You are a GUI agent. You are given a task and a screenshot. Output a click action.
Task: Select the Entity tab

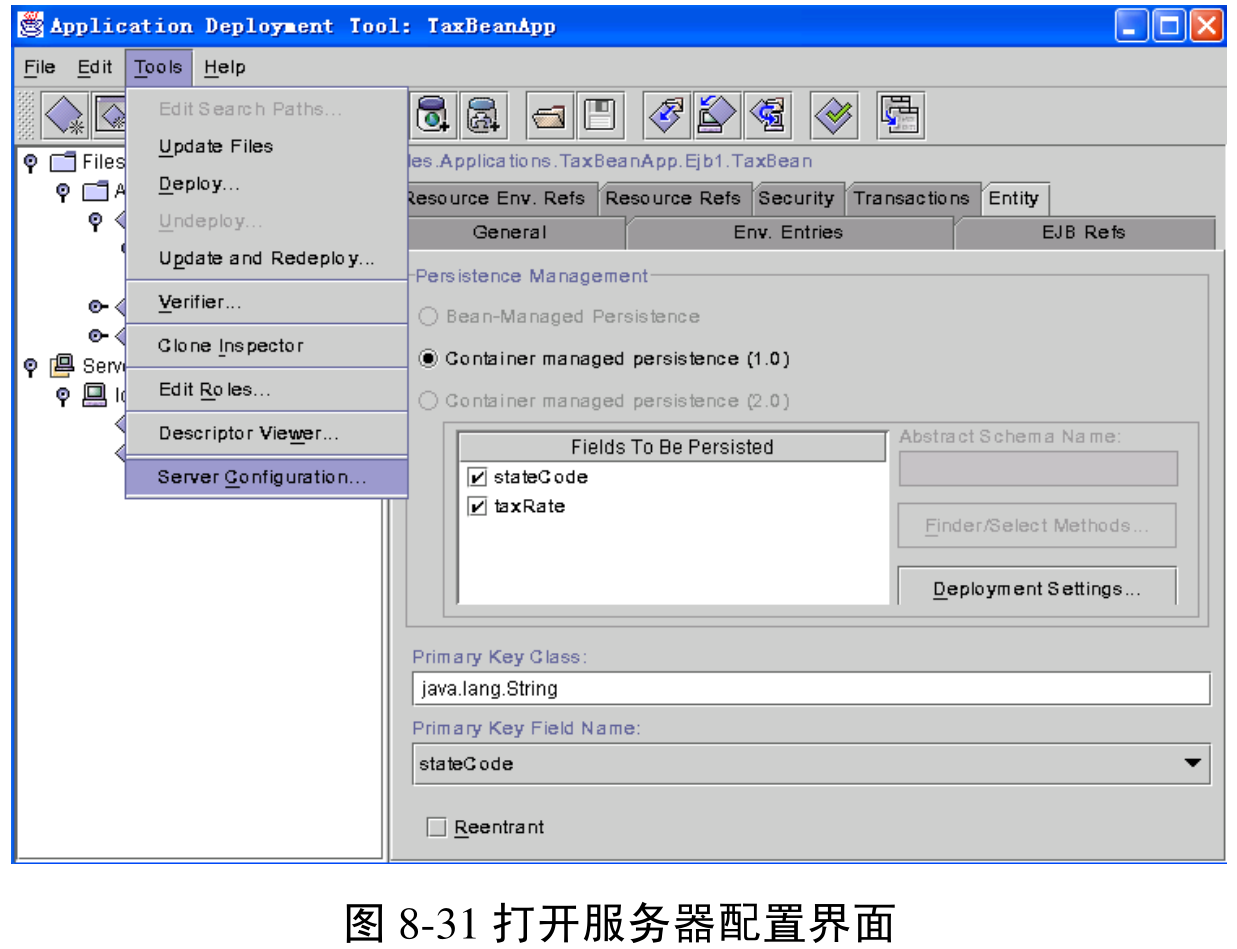tap(1014, 198)
